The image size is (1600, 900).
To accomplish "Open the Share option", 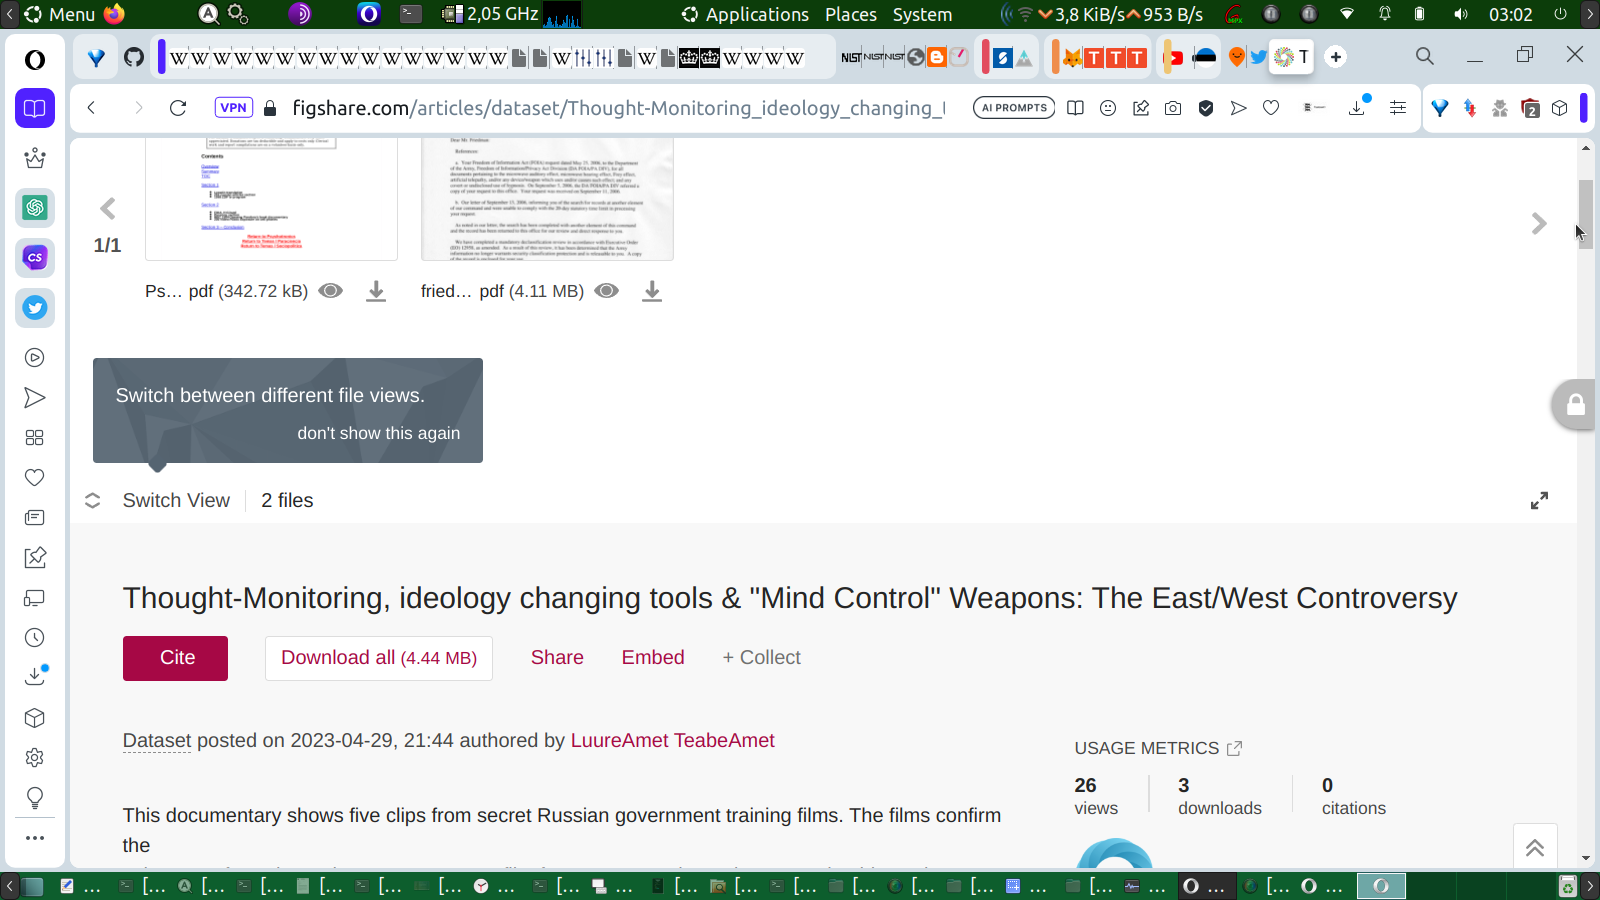I will pyautogui.click(x=557, y=658).
